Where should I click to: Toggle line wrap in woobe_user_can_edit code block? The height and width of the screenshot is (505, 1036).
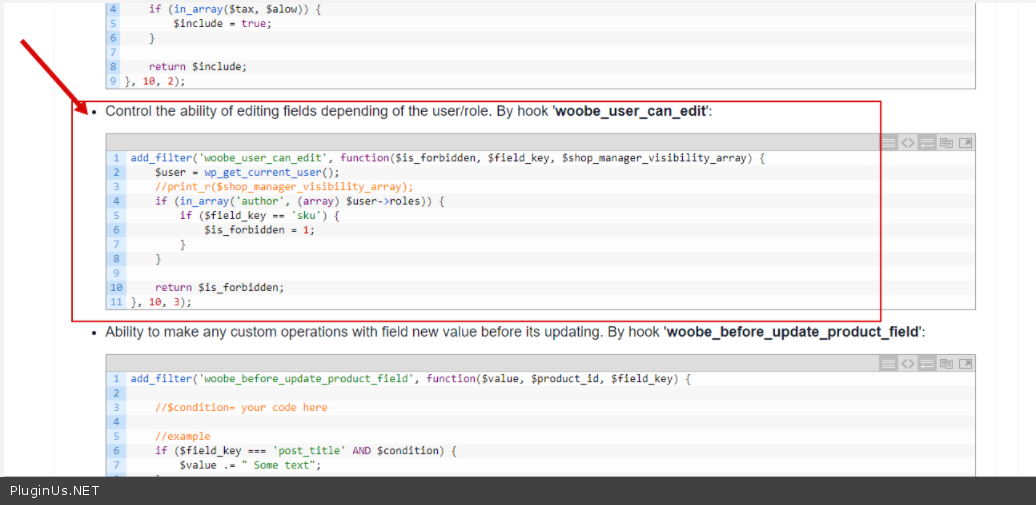(927, 143)
